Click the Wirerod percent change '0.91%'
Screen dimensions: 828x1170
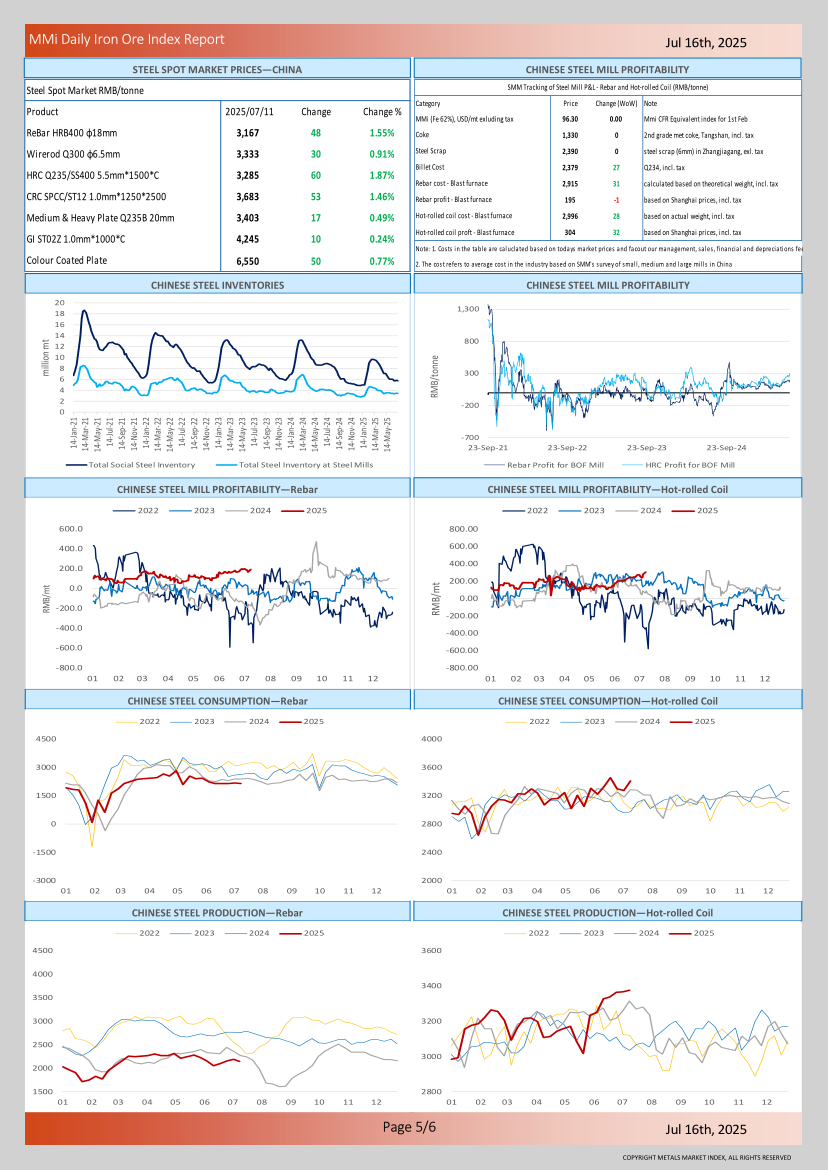click(382, 154)
